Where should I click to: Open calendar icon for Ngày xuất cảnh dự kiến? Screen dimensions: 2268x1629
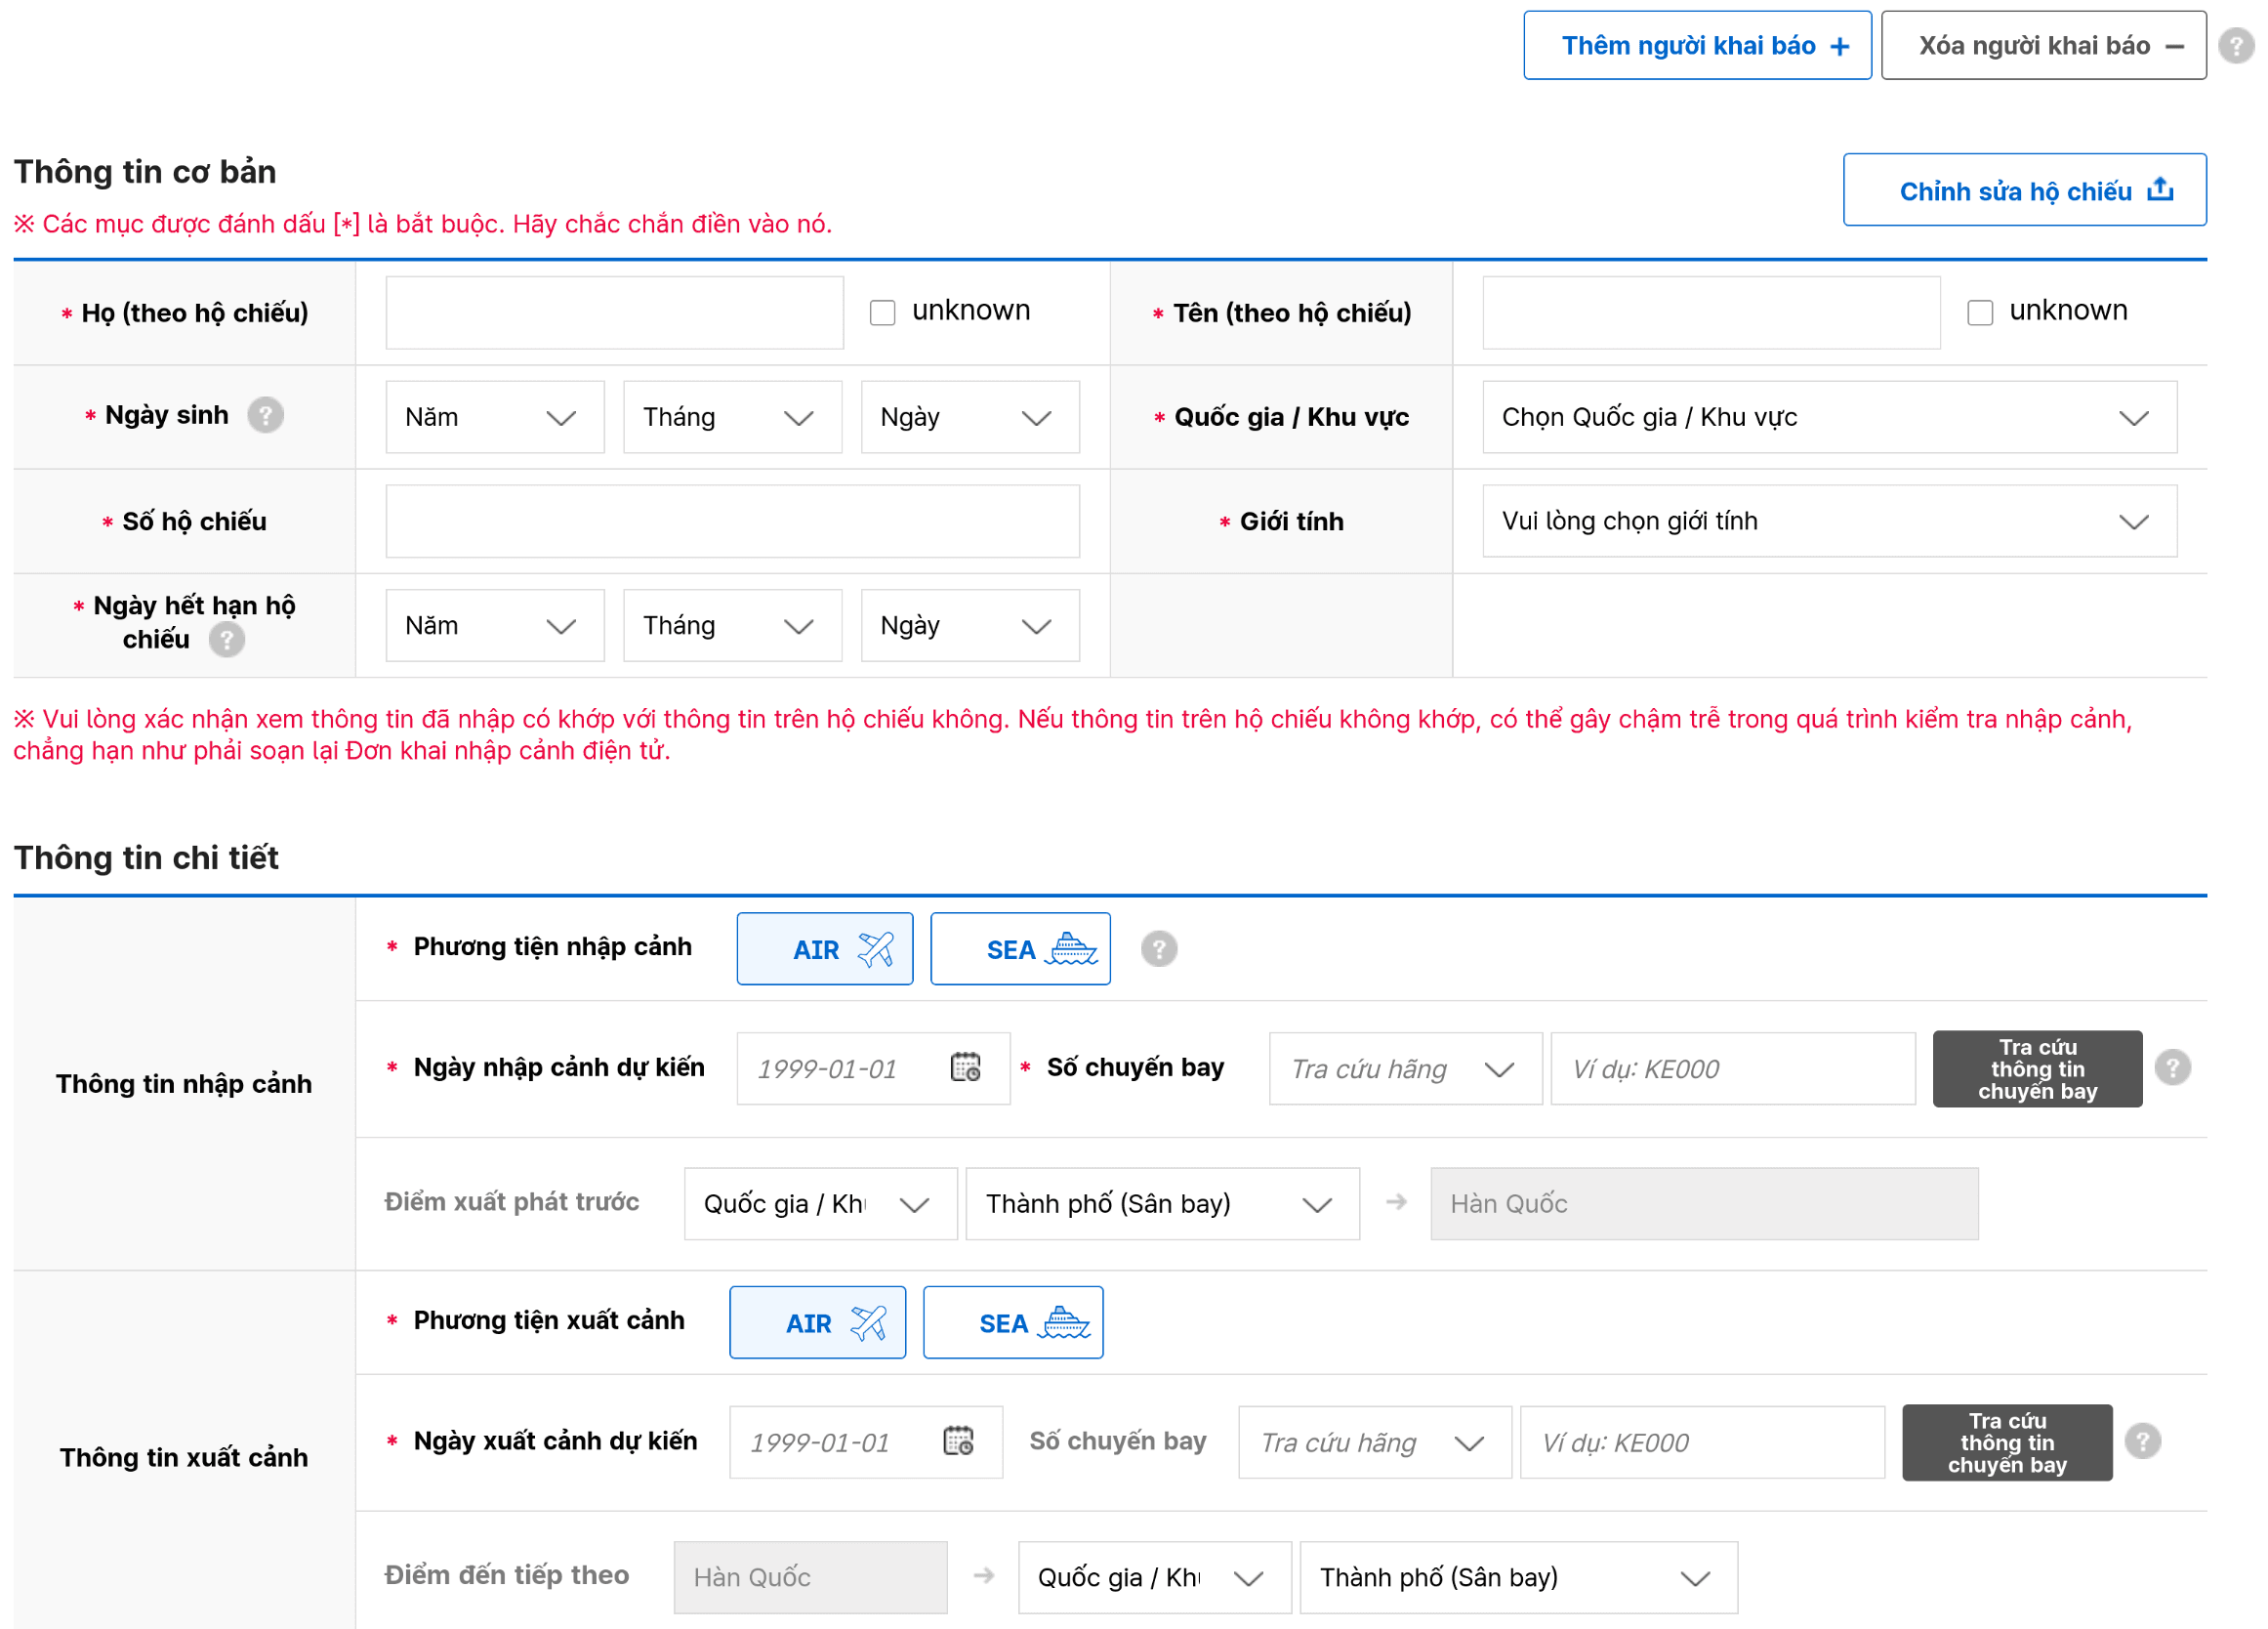pos(958,1441)
